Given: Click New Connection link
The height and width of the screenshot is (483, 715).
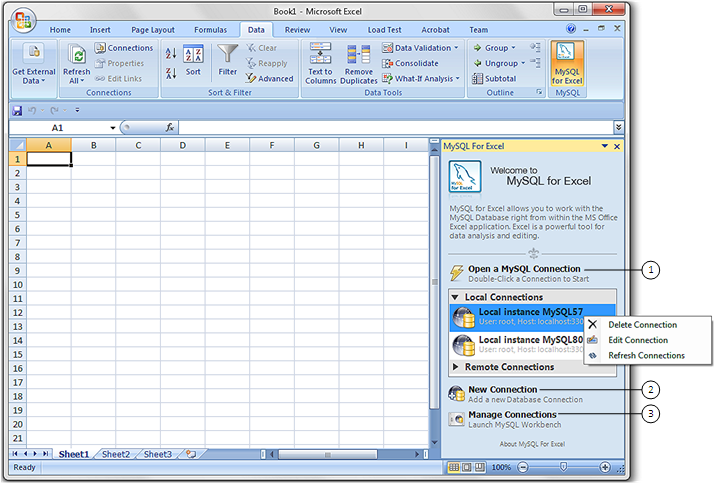Looking at the screenshot, I should coord(503,390).
